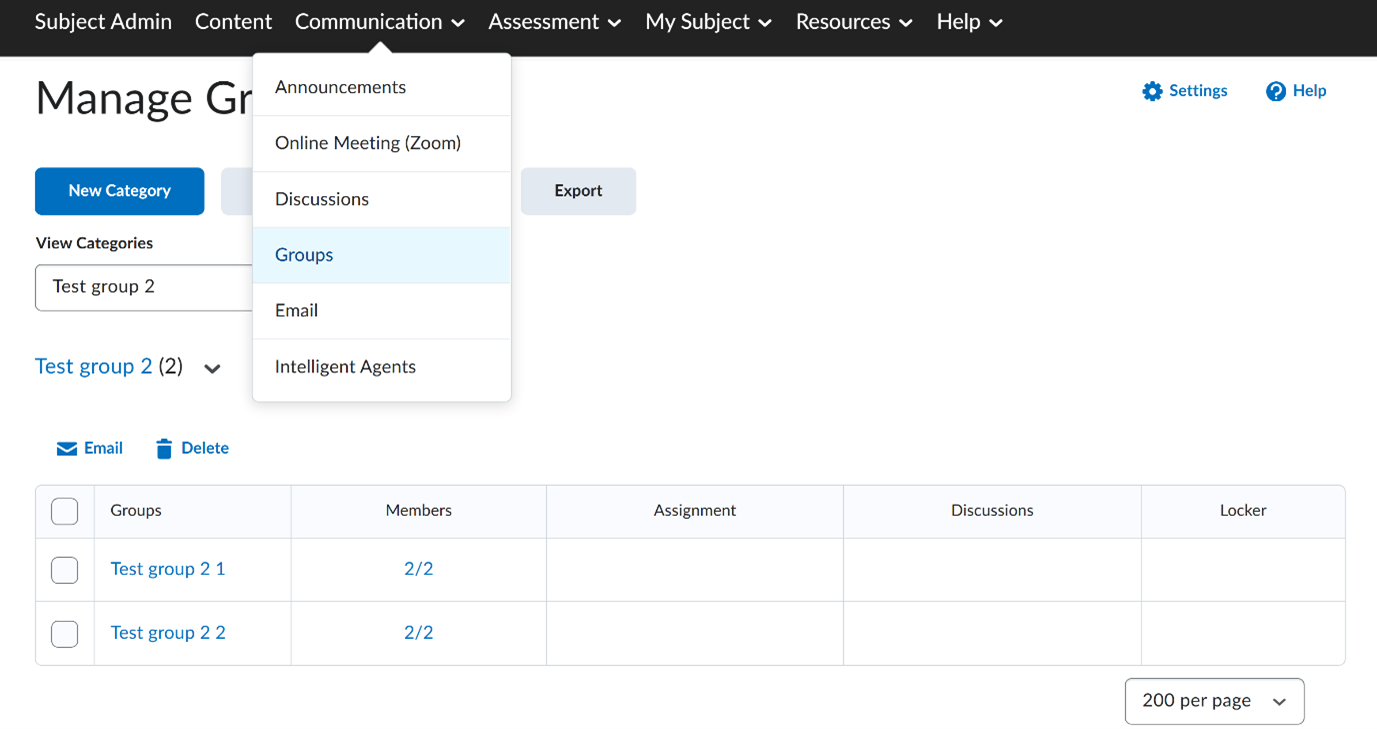The image size is (1377, 729).
Task: Click the New Category button
Action: coord(119,191)
